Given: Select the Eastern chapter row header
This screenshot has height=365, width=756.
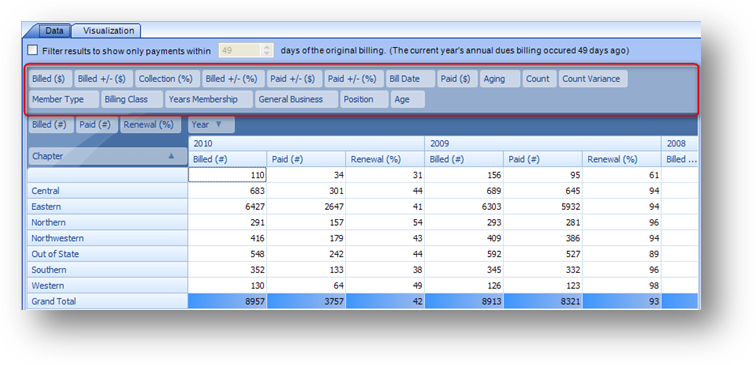Looking at the screenshot, I should tap(108, 207).
